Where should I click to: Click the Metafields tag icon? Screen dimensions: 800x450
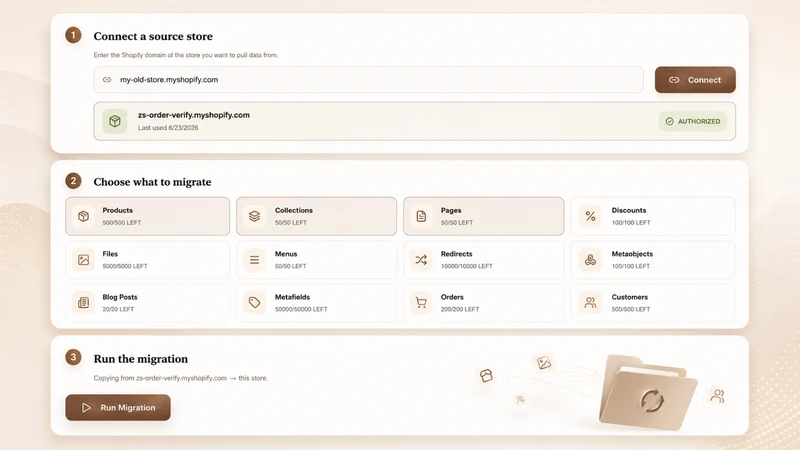[x=254, y=303]
